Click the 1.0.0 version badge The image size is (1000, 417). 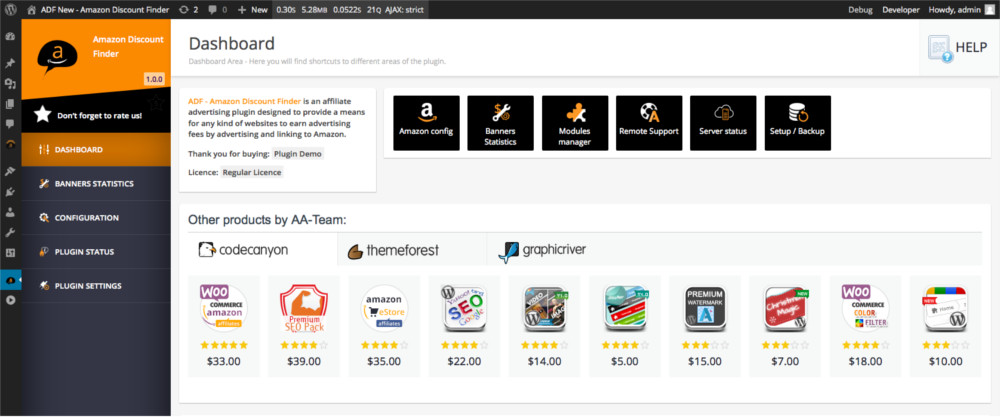tap(154, 79)
